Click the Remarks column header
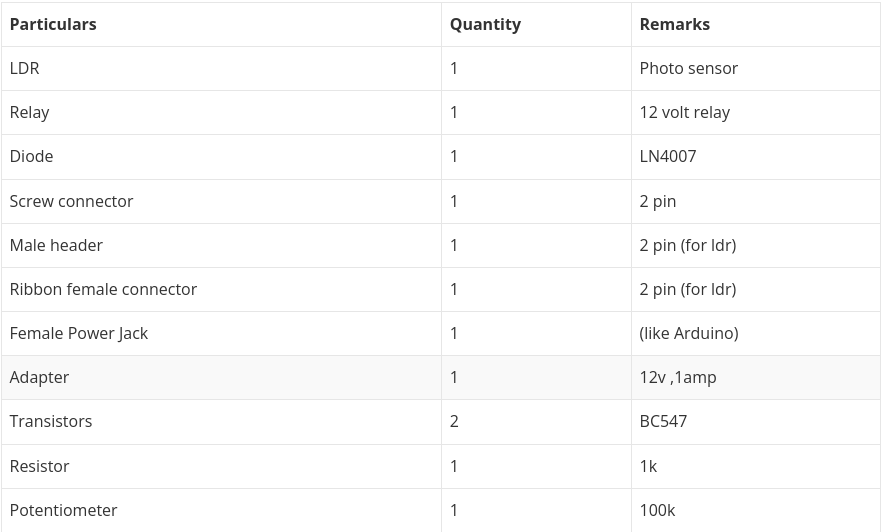 674,24
